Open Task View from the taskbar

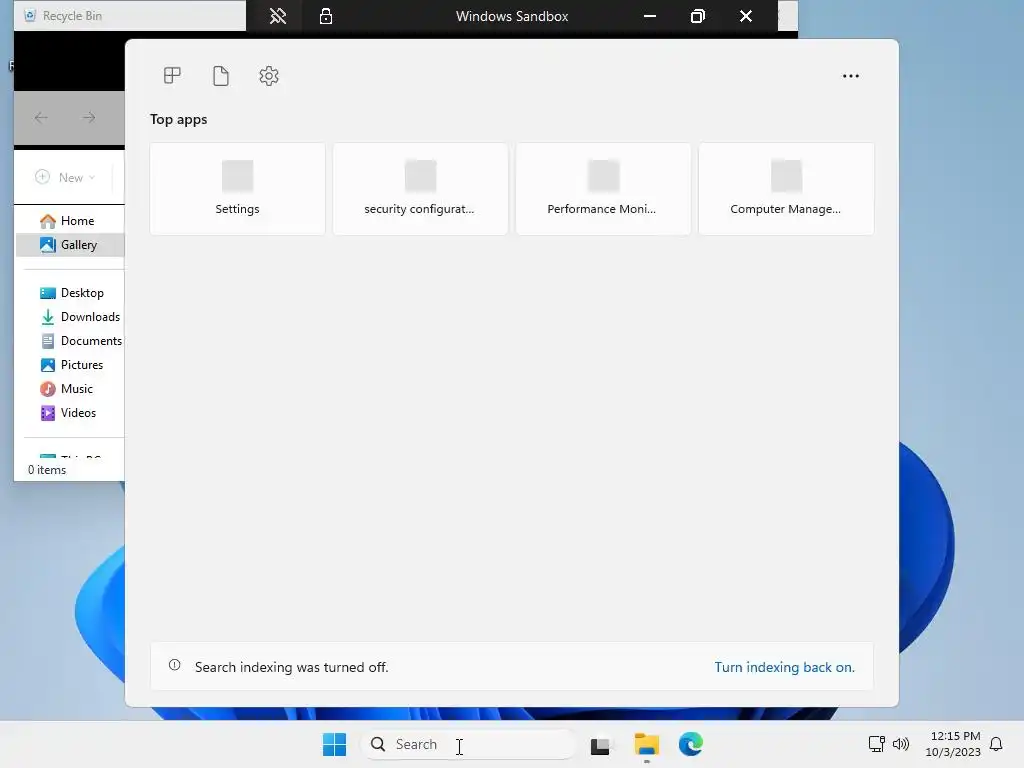point(601,744)
